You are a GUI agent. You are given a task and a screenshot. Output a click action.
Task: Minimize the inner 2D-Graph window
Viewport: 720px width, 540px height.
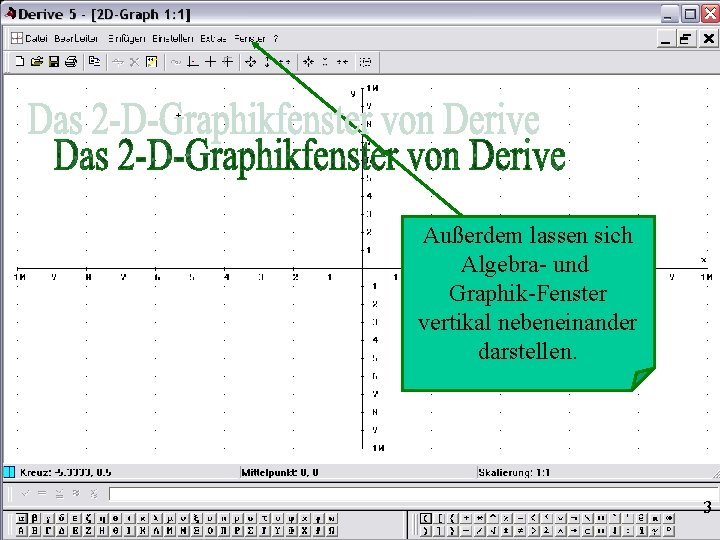coord(666,39)
